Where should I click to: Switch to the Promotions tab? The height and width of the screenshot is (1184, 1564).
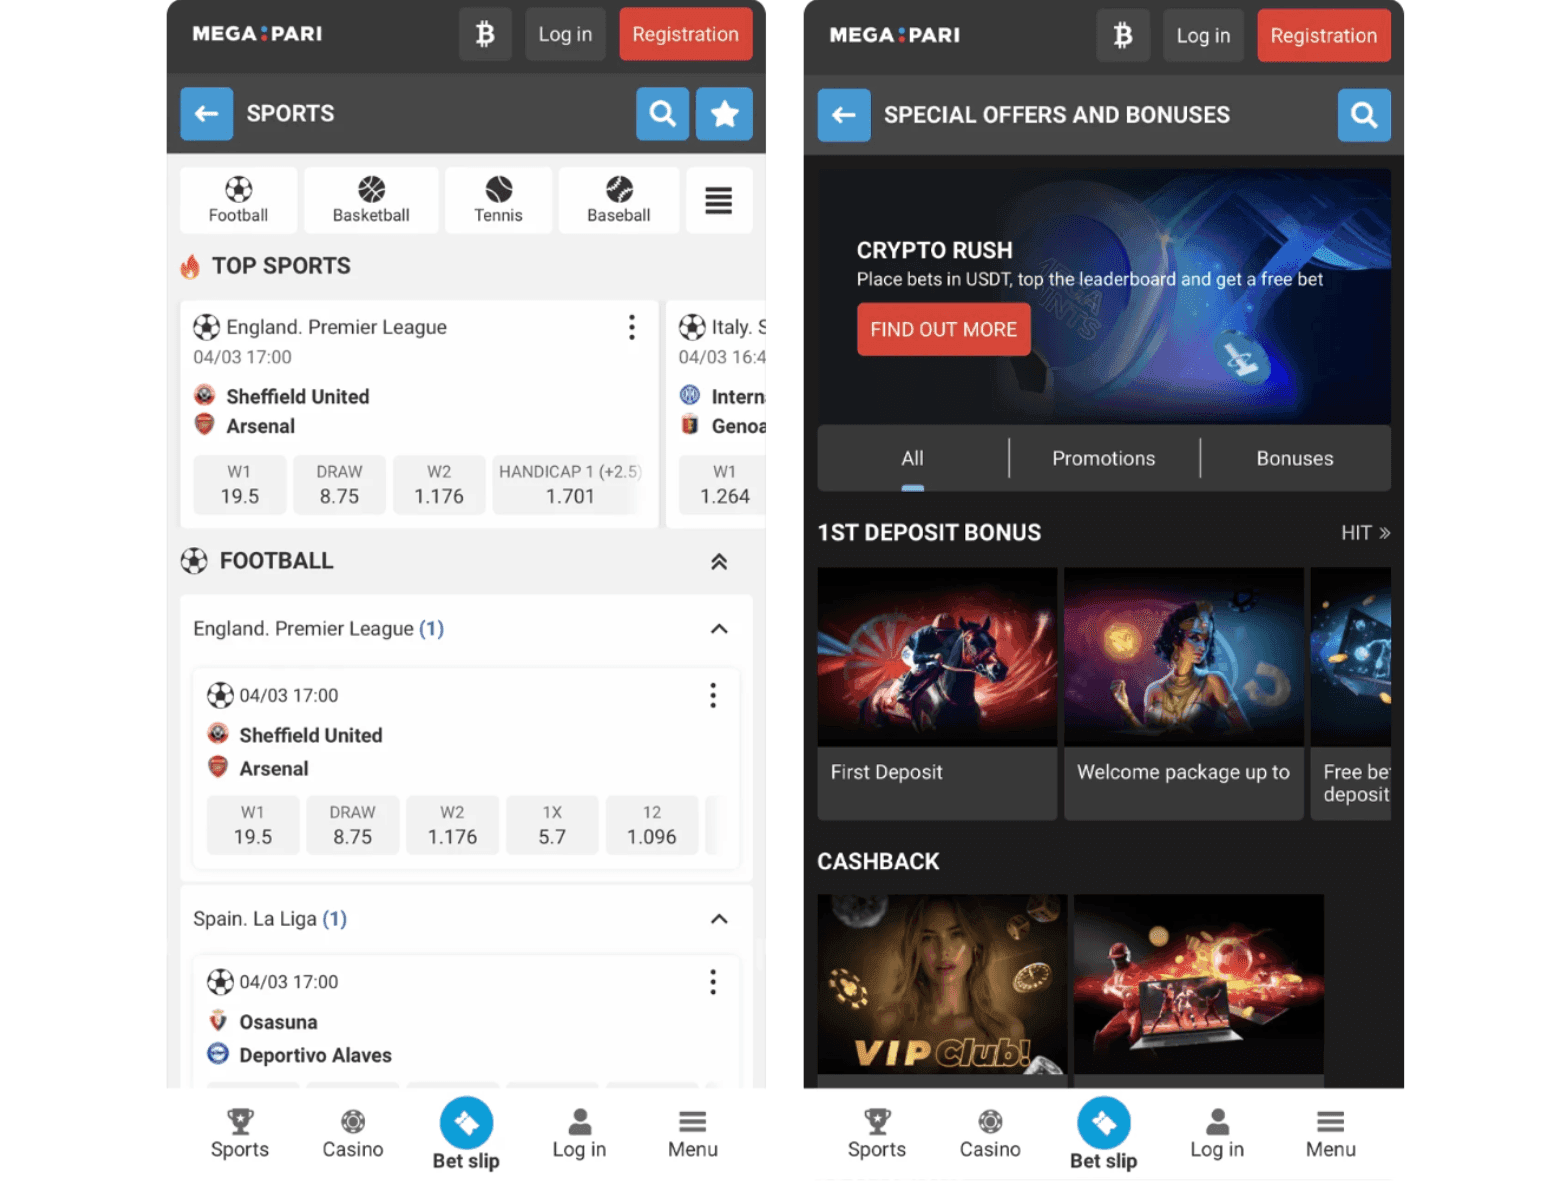(x=1103, y=458)
